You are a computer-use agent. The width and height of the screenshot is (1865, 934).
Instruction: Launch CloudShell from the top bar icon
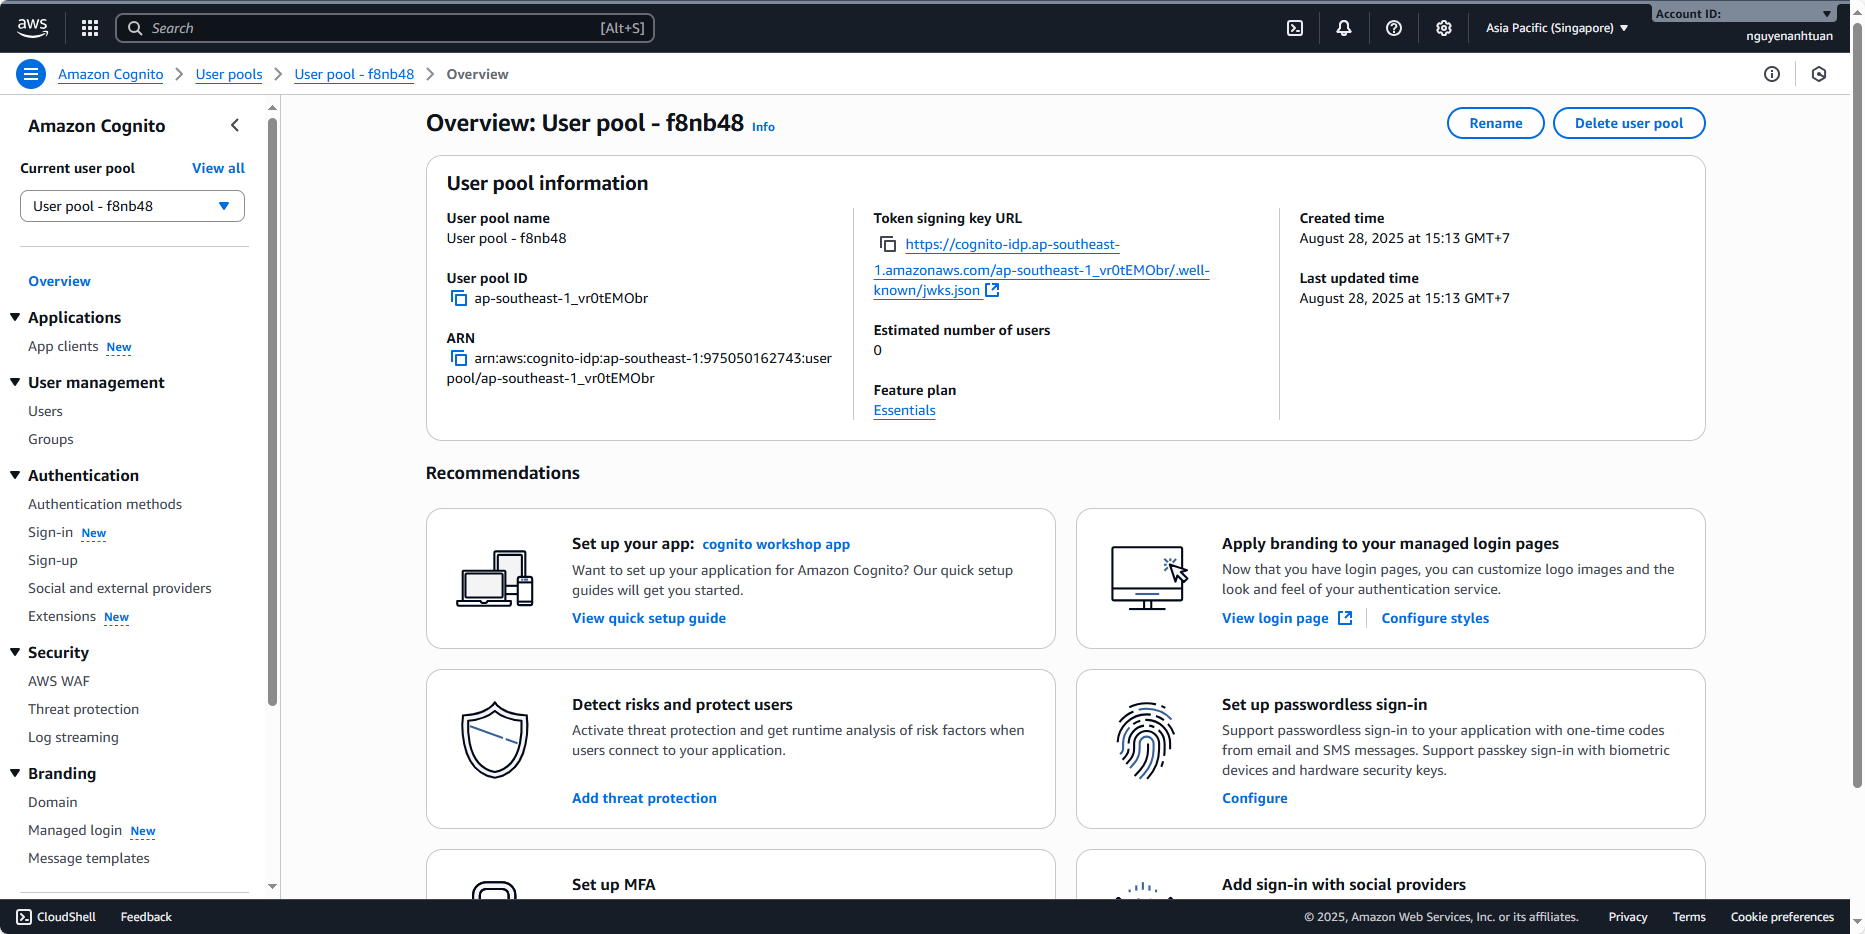pyautogui.click(x=1294, y=28)
